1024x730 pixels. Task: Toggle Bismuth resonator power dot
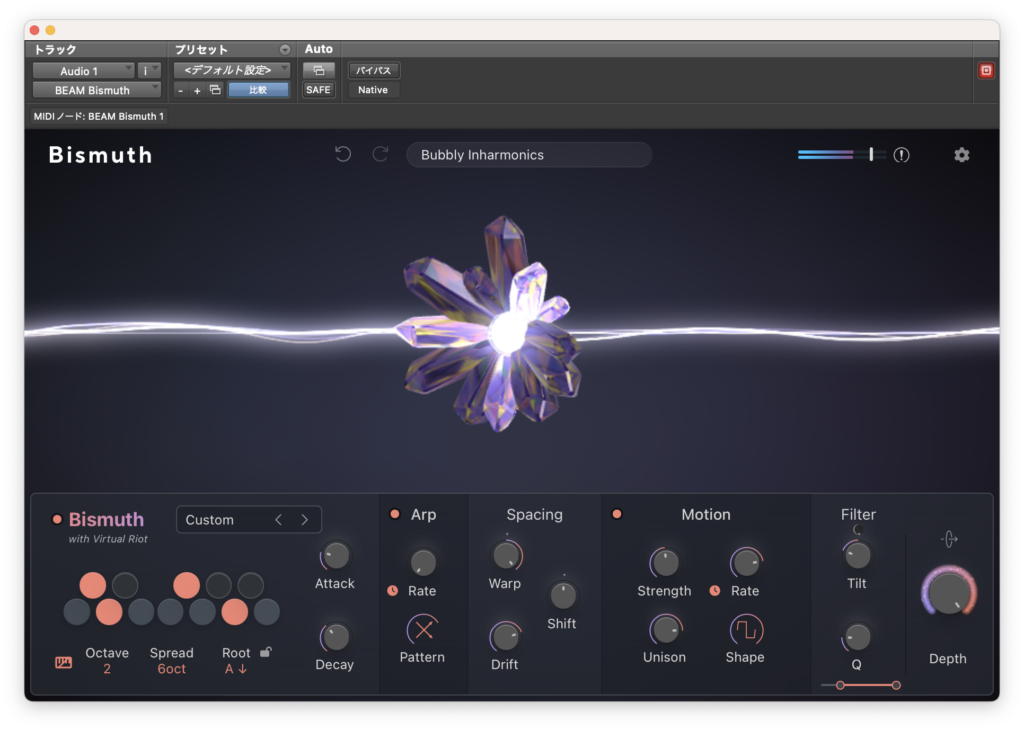coord(57,519)
